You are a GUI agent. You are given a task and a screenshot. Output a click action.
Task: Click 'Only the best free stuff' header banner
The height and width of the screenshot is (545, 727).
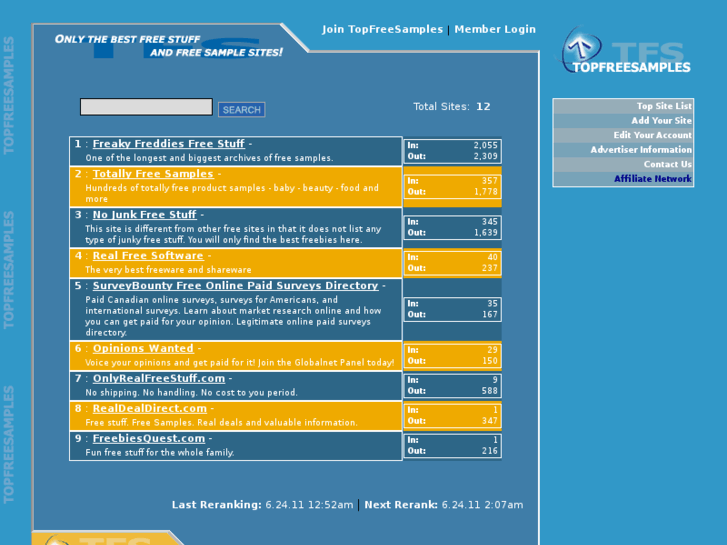click(x=168, y=46)
